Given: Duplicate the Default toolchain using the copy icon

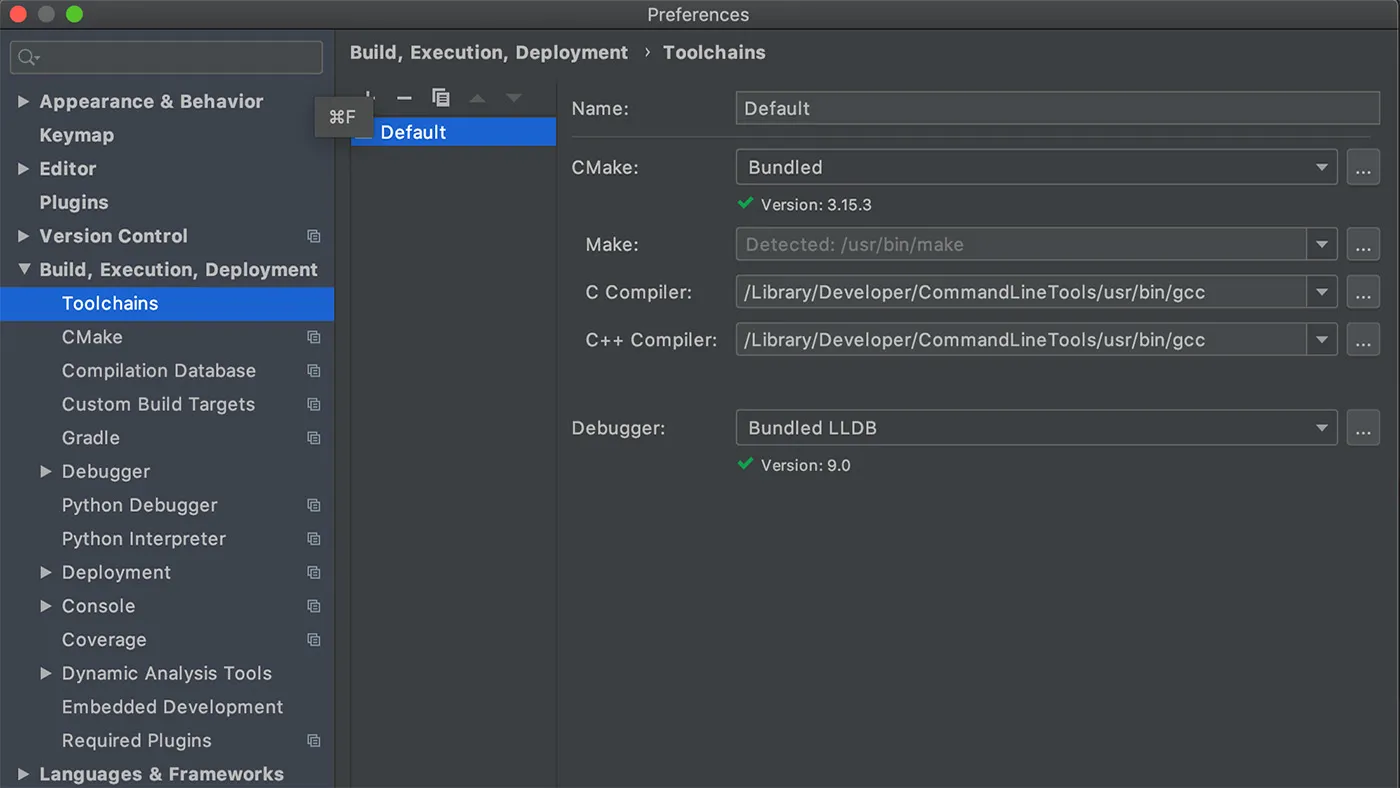Looking at the screenshot, I should tap(441, 97).
